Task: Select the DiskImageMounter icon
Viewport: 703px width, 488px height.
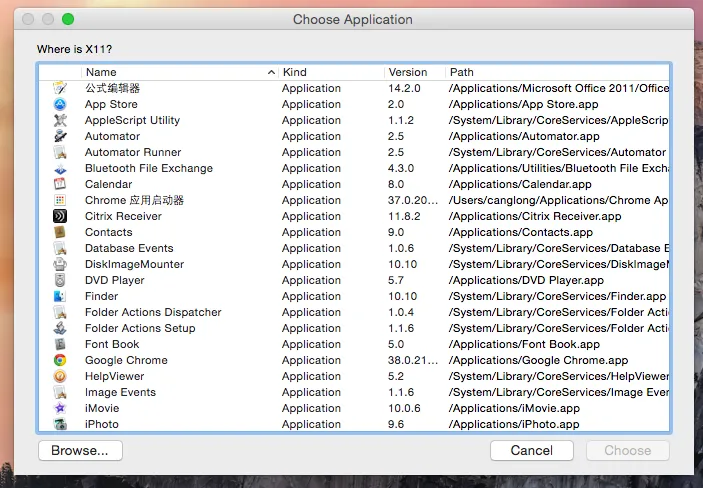Action: pyautogui.click(x=60, y=264)
